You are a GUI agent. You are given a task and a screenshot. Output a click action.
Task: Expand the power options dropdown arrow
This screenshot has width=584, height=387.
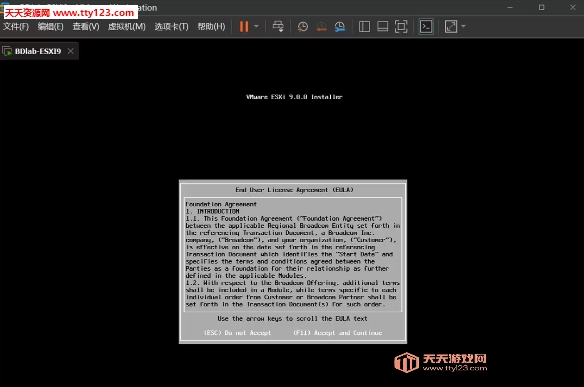[x=256, y=26]
